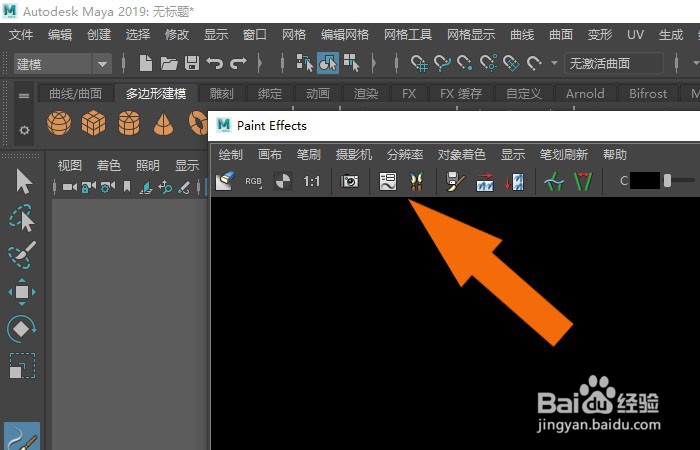Enable snap to curves magnet icon
This screenshot has height=450, width=700.
pyautogui.click(x=442, y=63)
